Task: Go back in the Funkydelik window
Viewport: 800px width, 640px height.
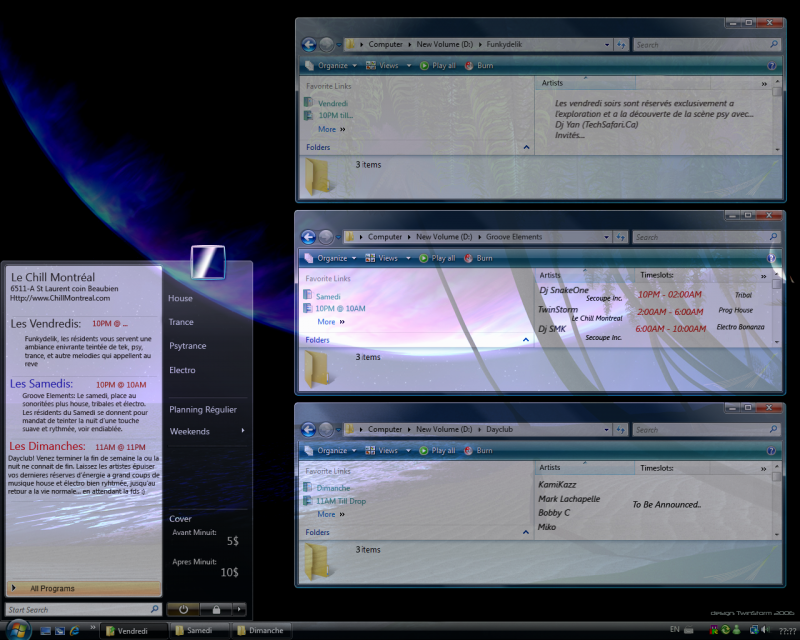Action: 309,44
